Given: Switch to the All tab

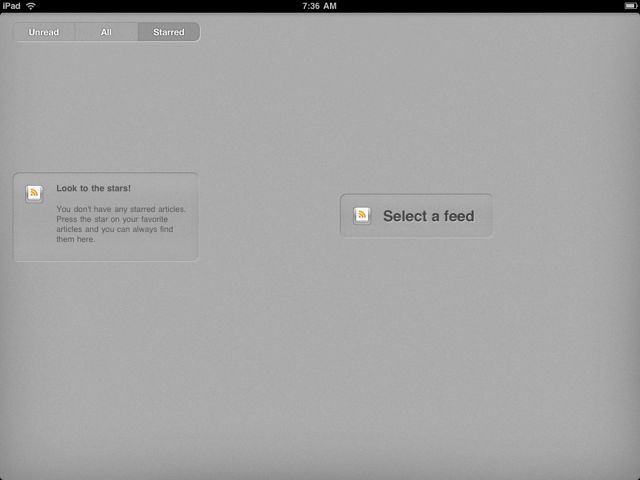Looking at the screenshot, I should coord(106,32).
